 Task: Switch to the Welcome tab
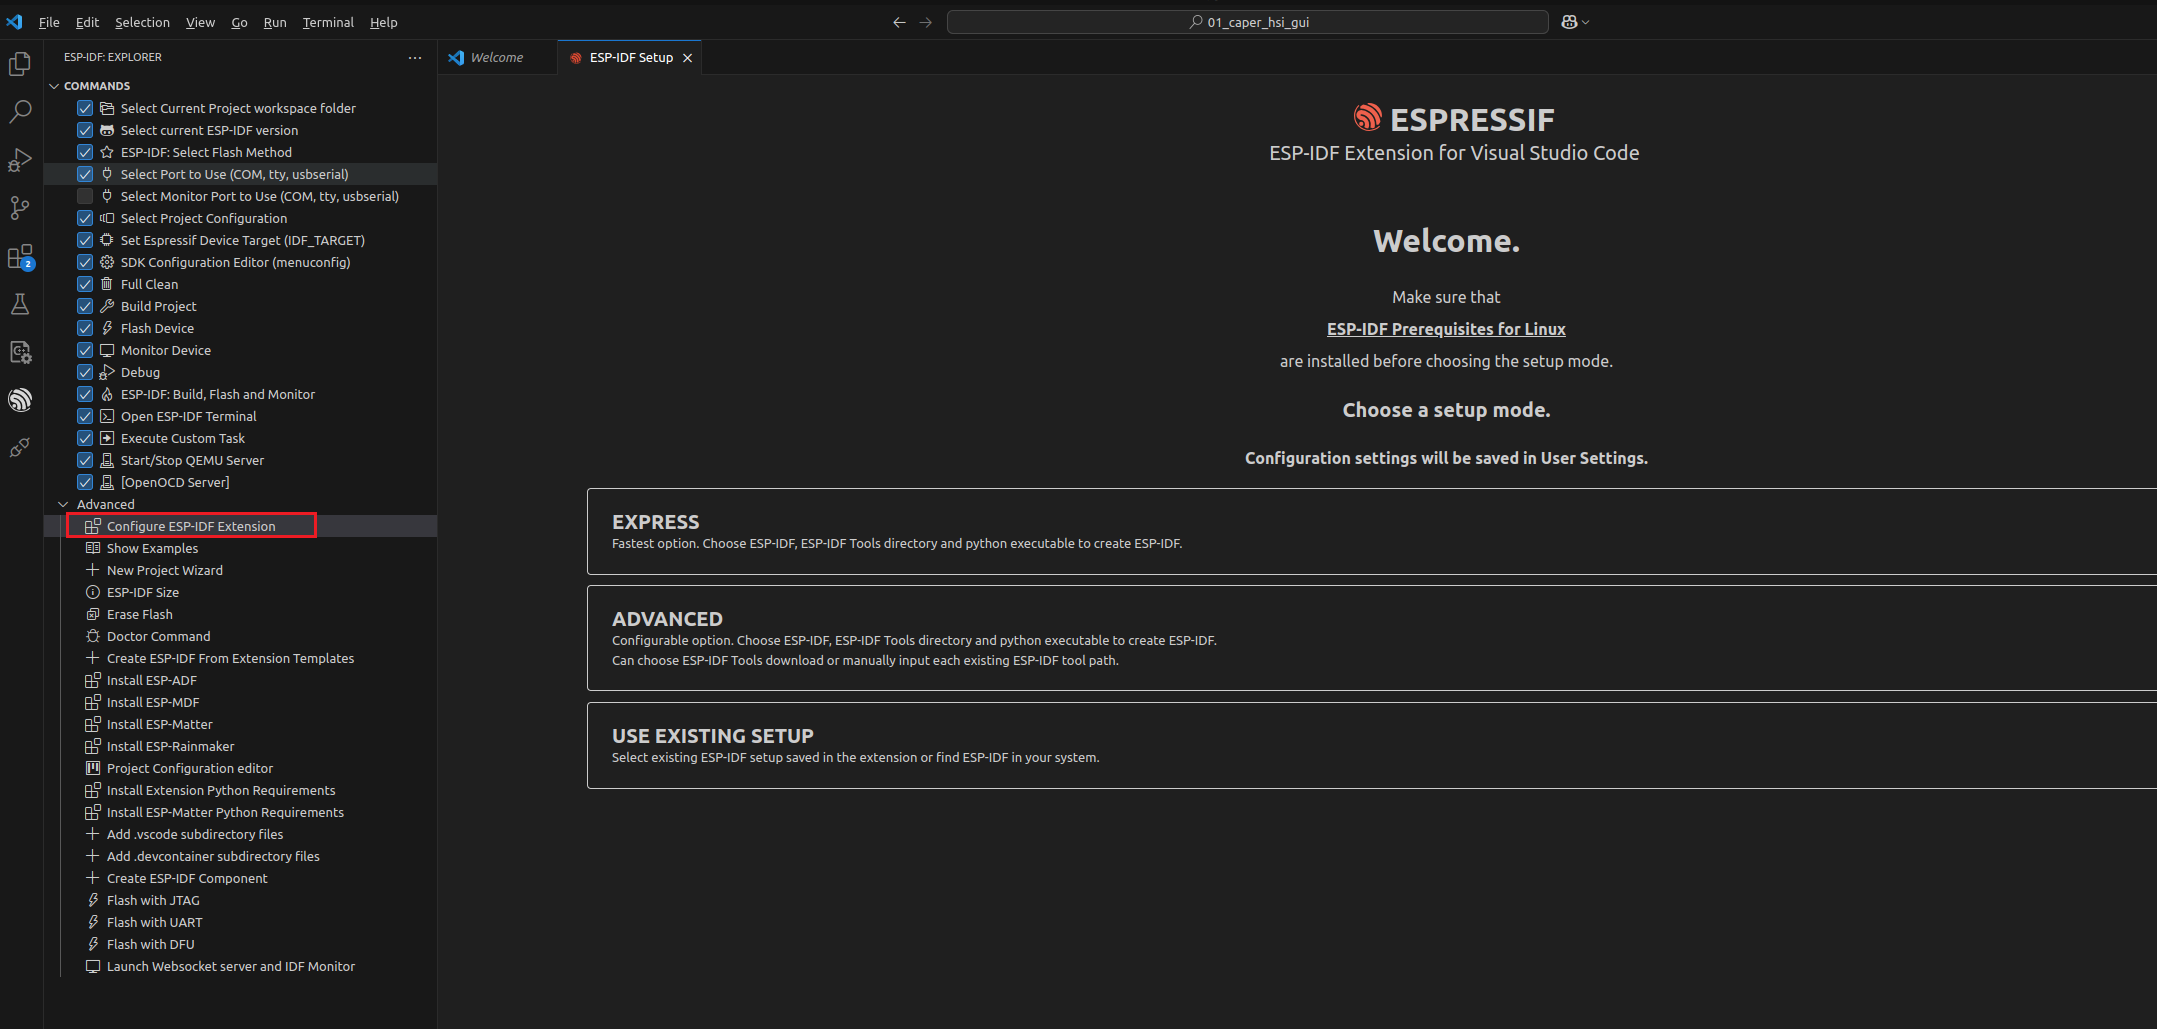pyautogui.click(x=497, y=57)
